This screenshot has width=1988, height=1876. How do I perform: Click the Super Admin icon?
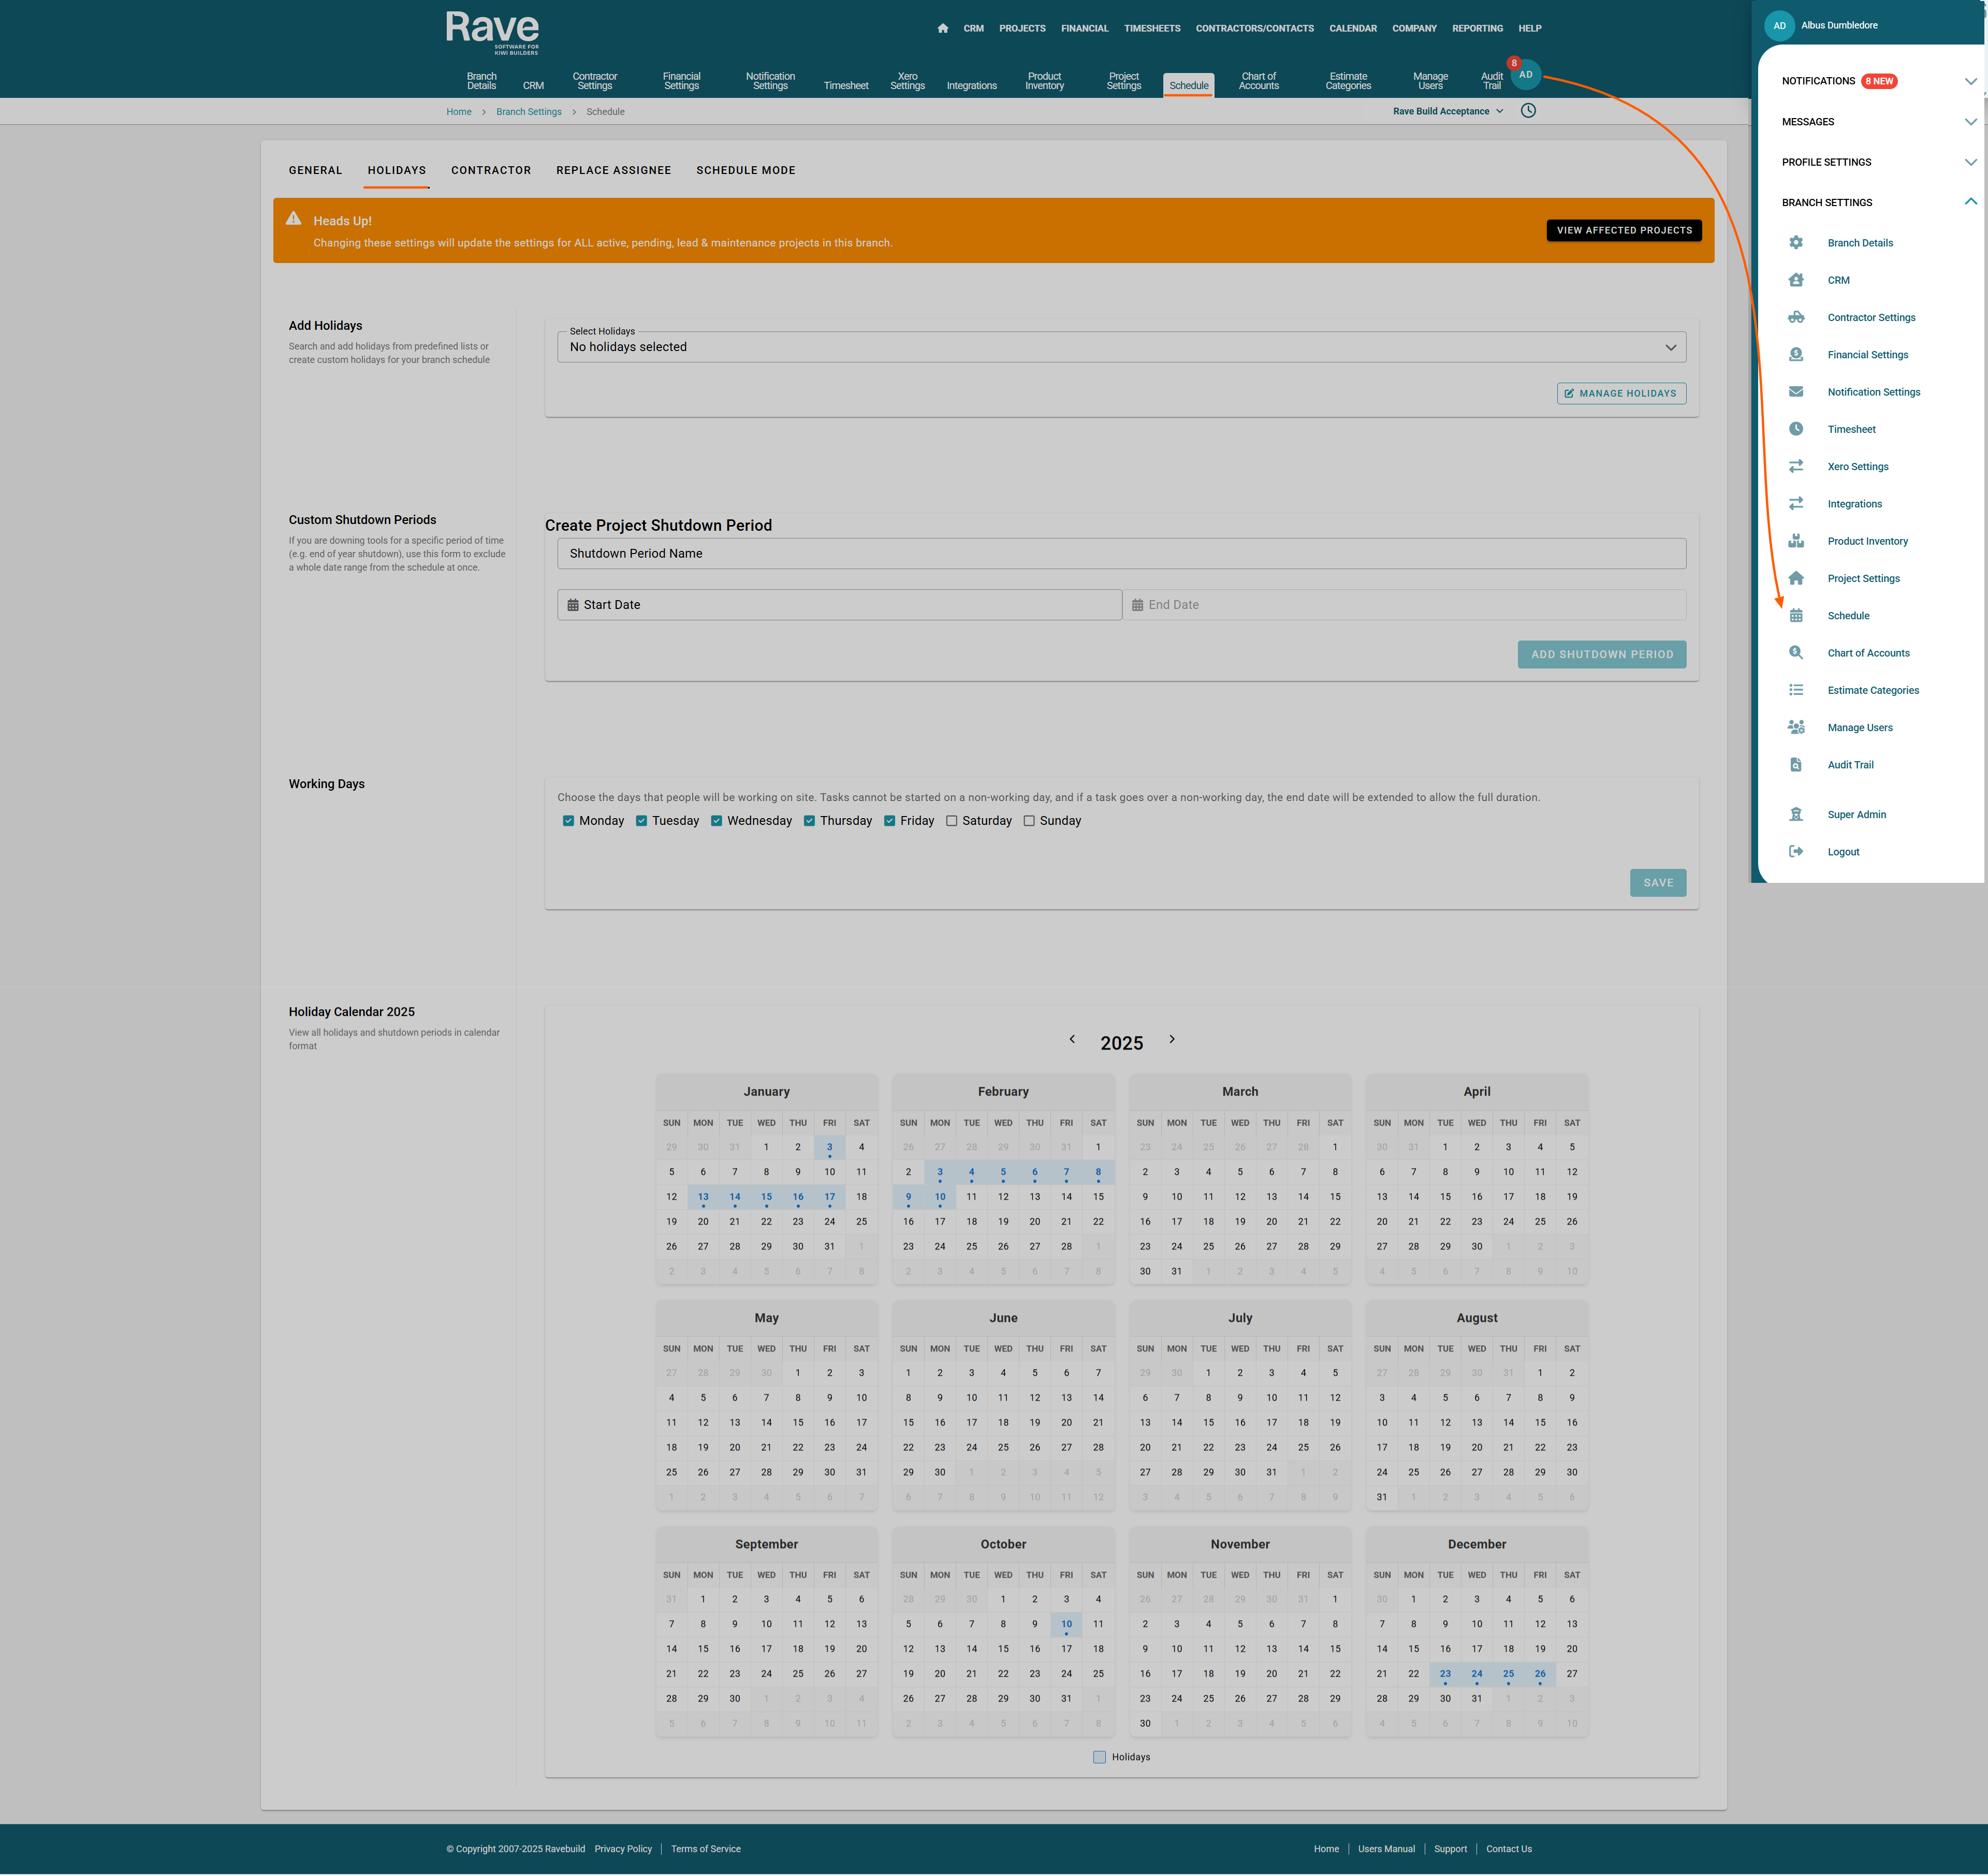[1796, 815]
